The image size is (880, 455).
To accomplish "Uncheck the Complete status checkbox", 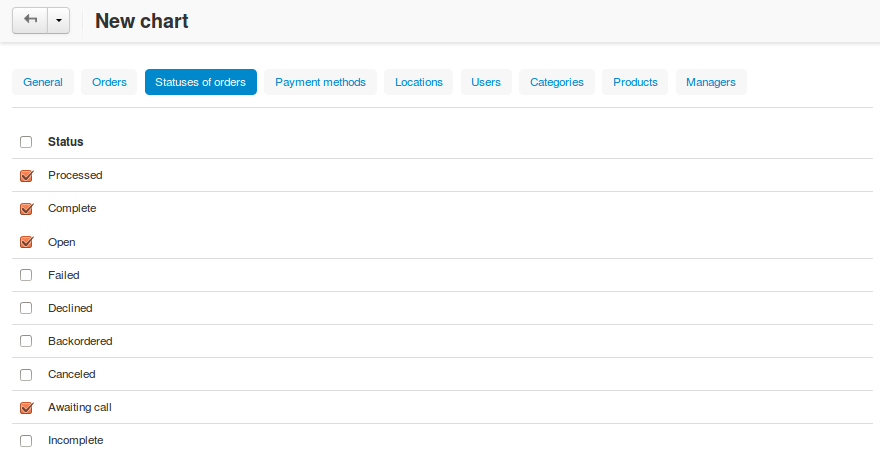I will coord(26,209).
